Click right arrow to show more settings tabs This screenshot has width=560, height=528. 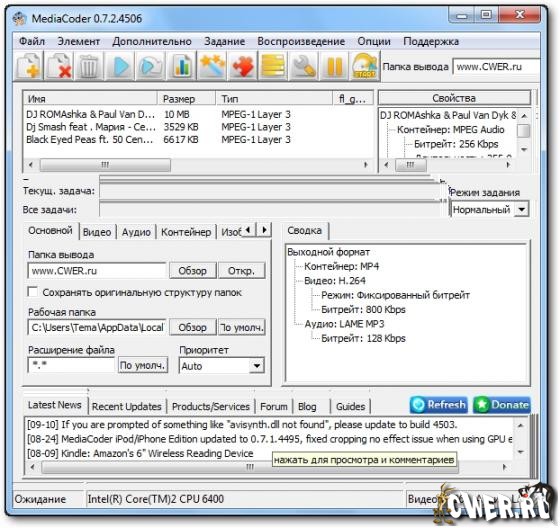coord(264,229)
